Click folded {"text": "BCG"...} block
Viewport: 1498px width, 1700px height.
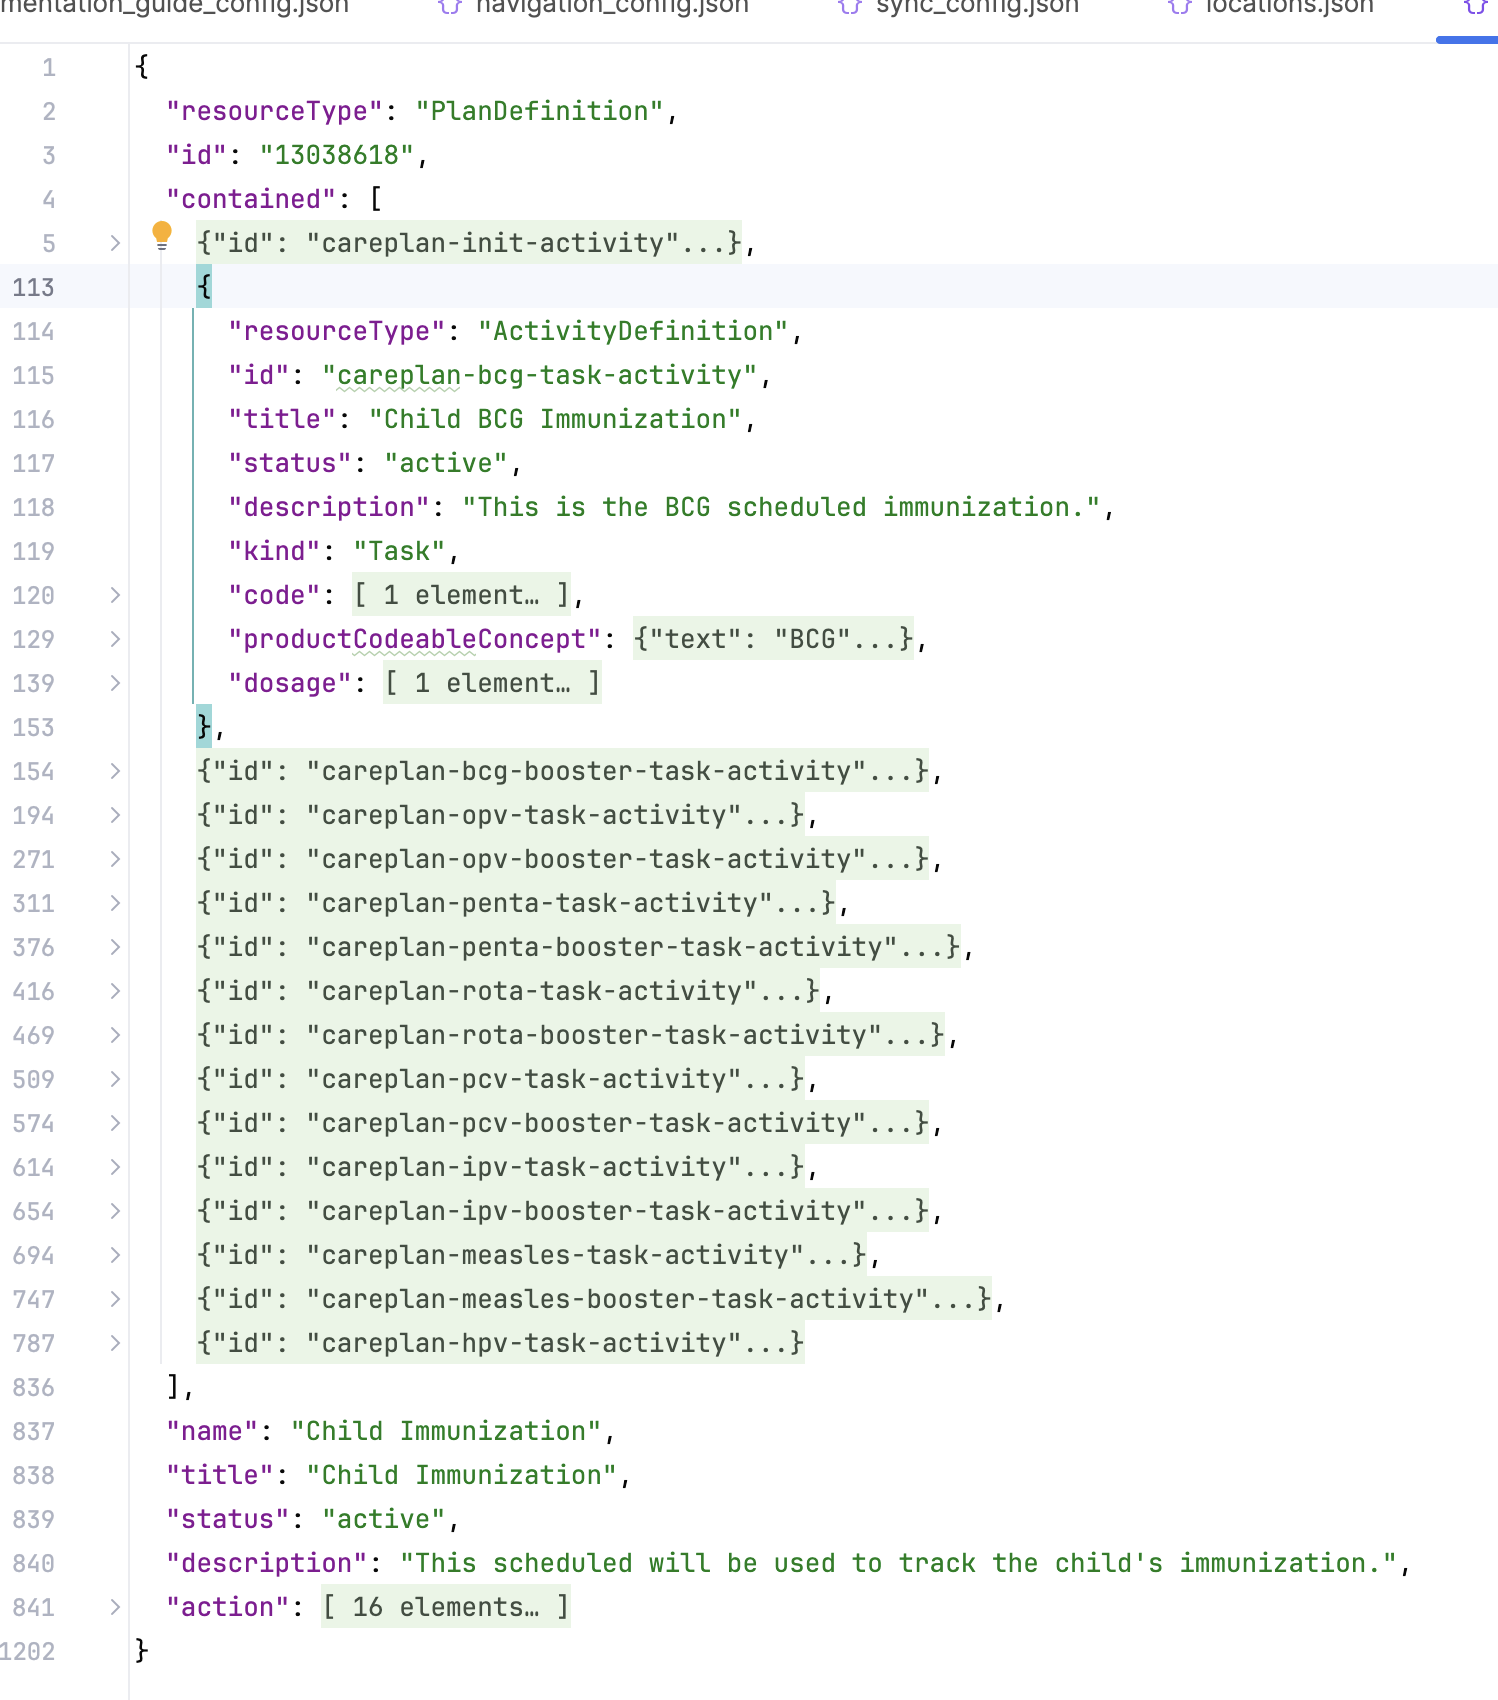773,639
